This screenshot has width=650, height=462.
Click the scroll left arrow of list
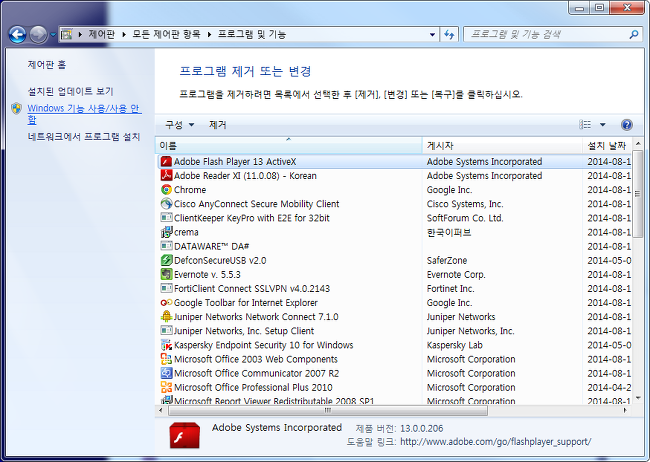click(x=161, y=410)
